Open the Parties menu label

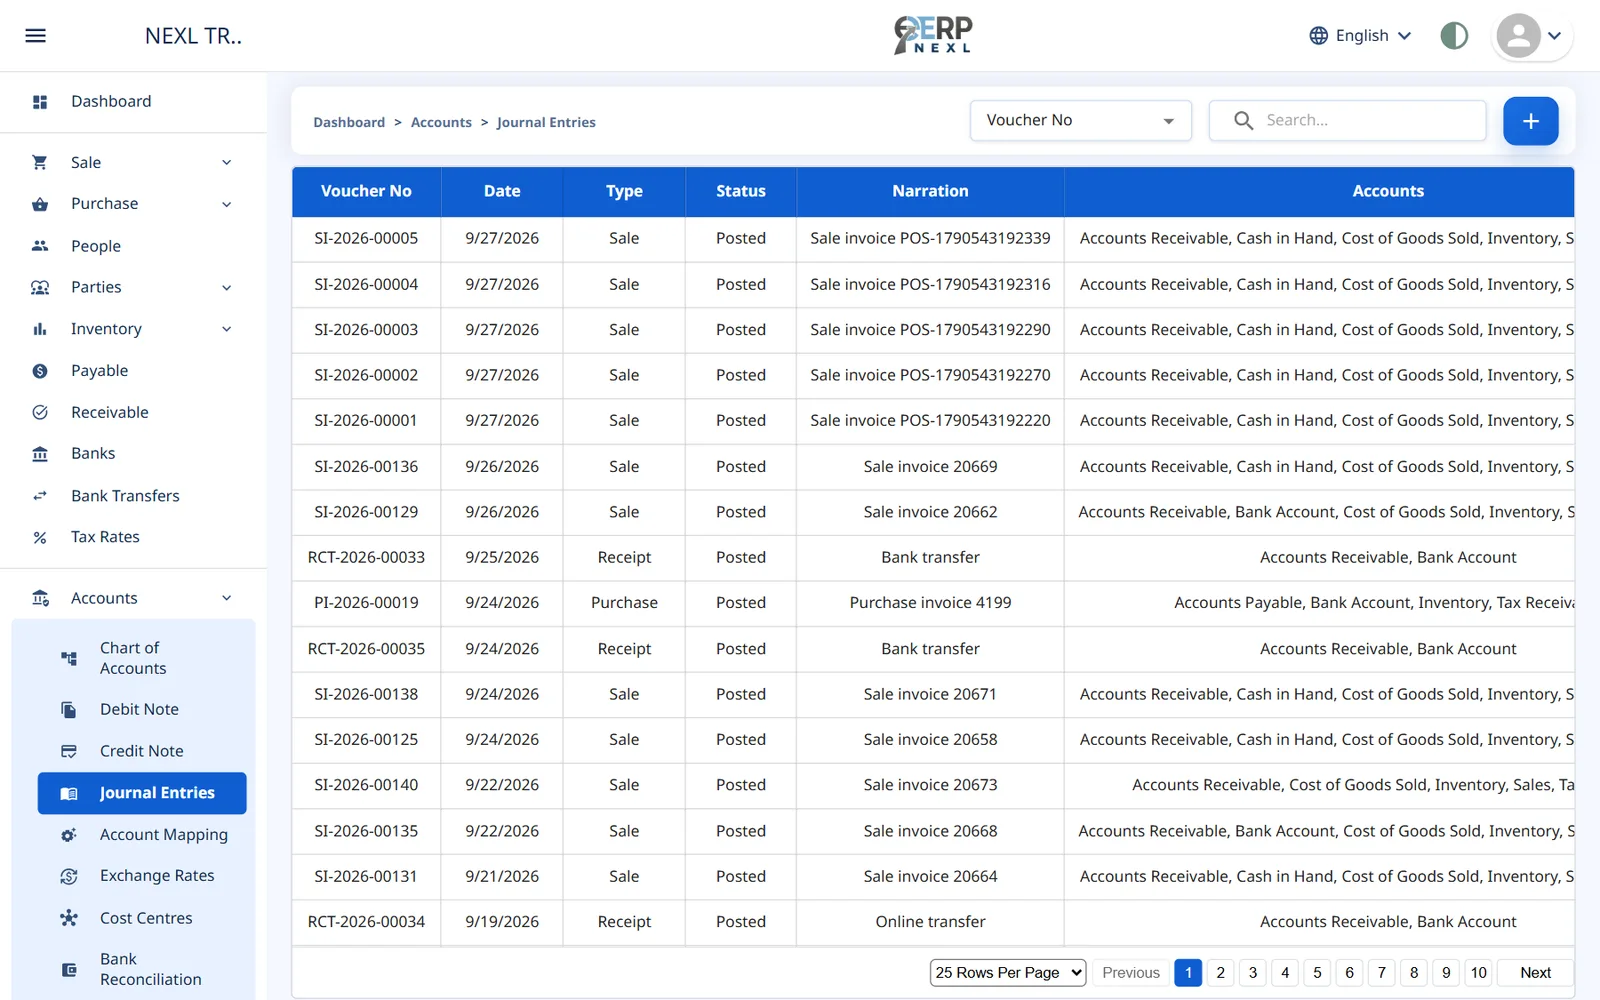[96, 287]
